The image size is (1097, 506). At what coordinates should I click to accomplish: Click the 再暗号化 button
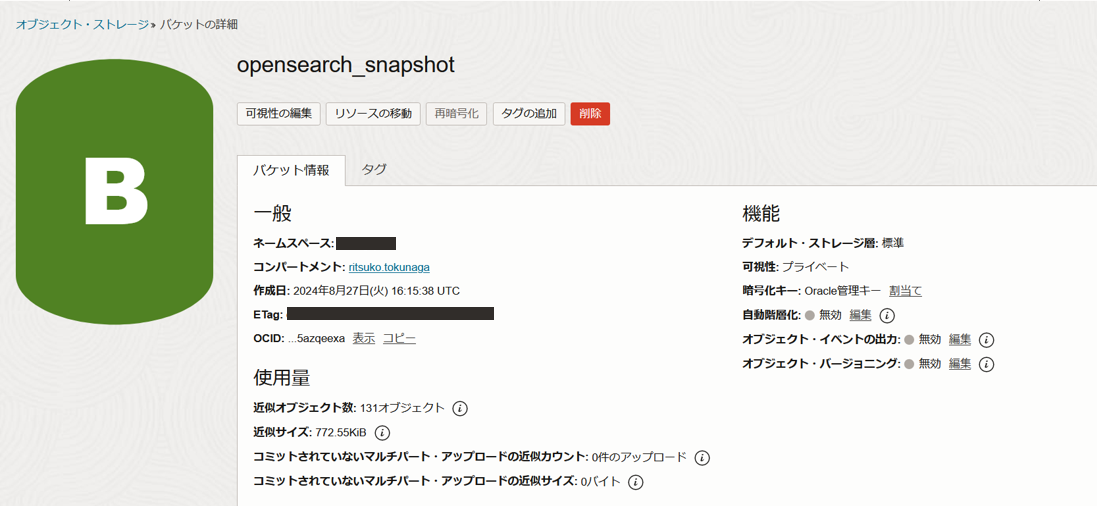pos(456,114)
